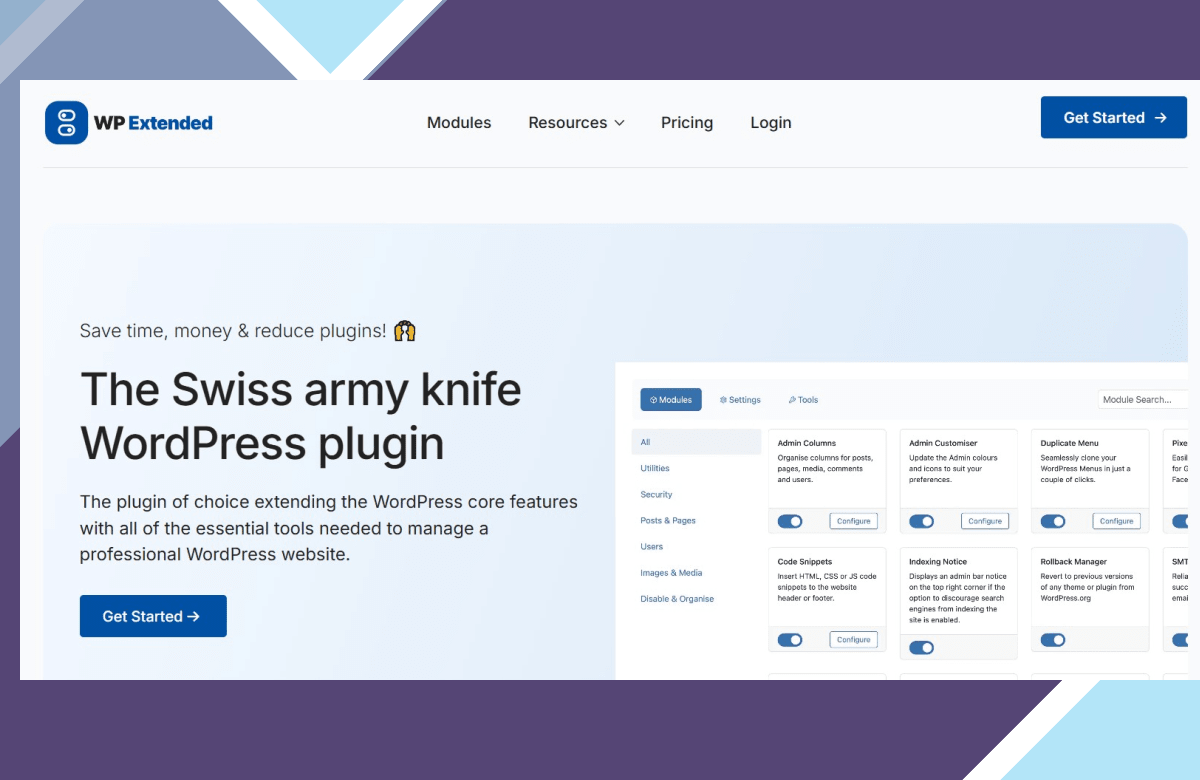This screenshot has height=780, width=1200.
Task: Go to the Login page
Action: (771, 123)
